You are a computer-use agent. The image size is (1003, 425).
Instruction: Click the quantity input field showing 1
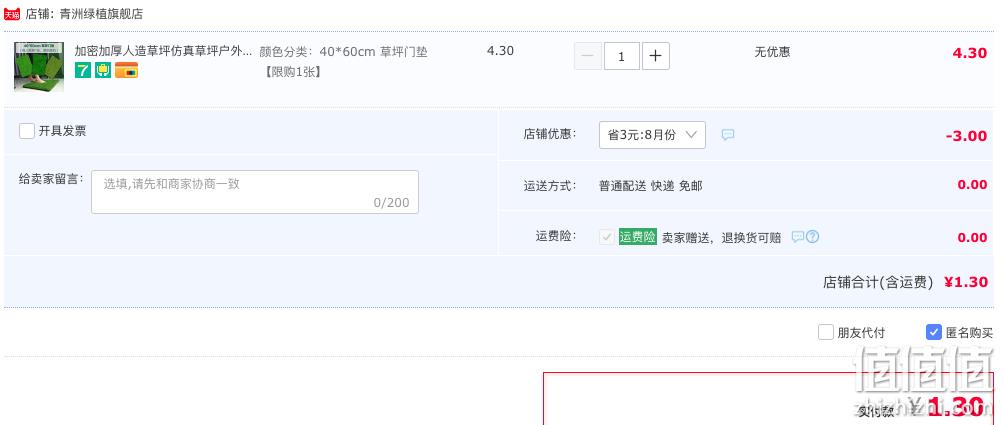click(x=622, y=56)
